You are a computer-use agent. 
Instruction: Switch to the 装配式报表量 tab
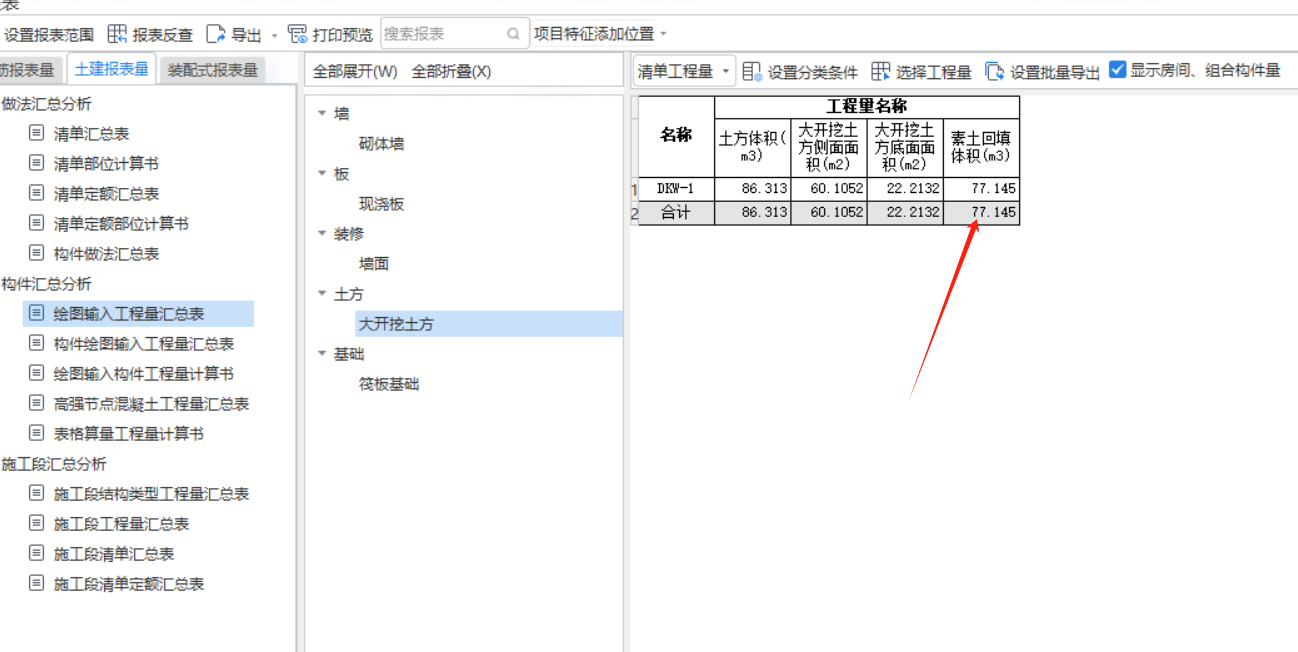click(x=214, y=70)
